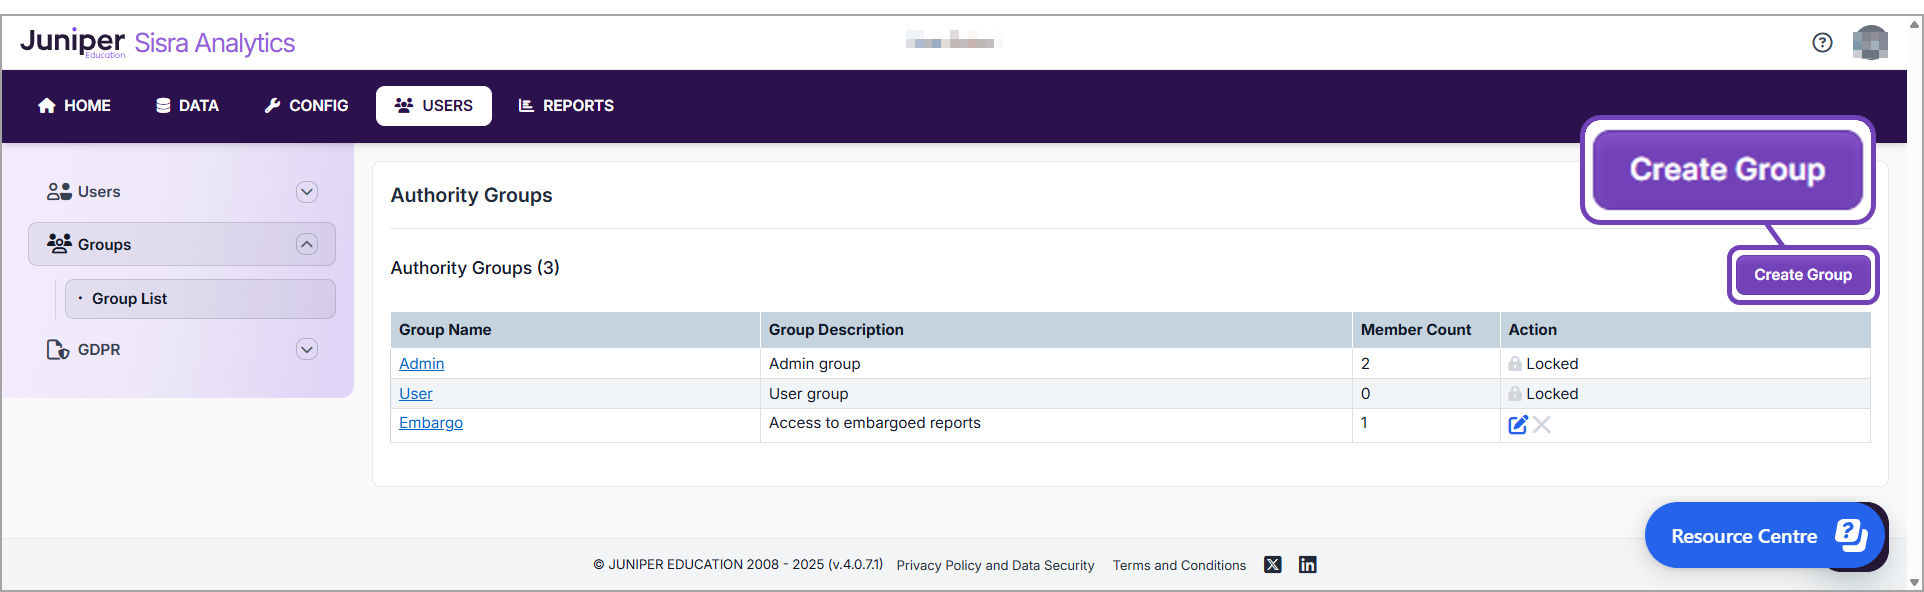Screen dimensions: 1924x592
Task: Open the DATA menu
Action: click(187, 106)
